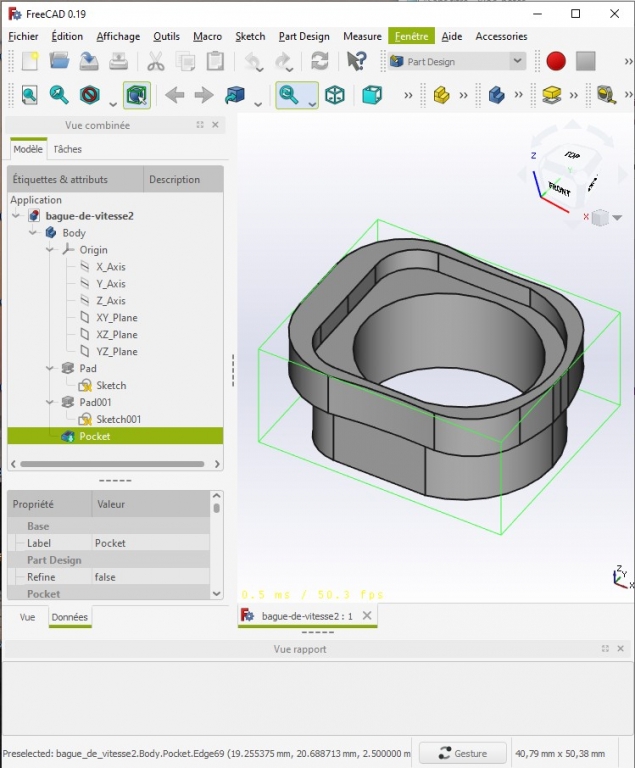
Task: Select the Données properties tab
Action: (70, 617)
